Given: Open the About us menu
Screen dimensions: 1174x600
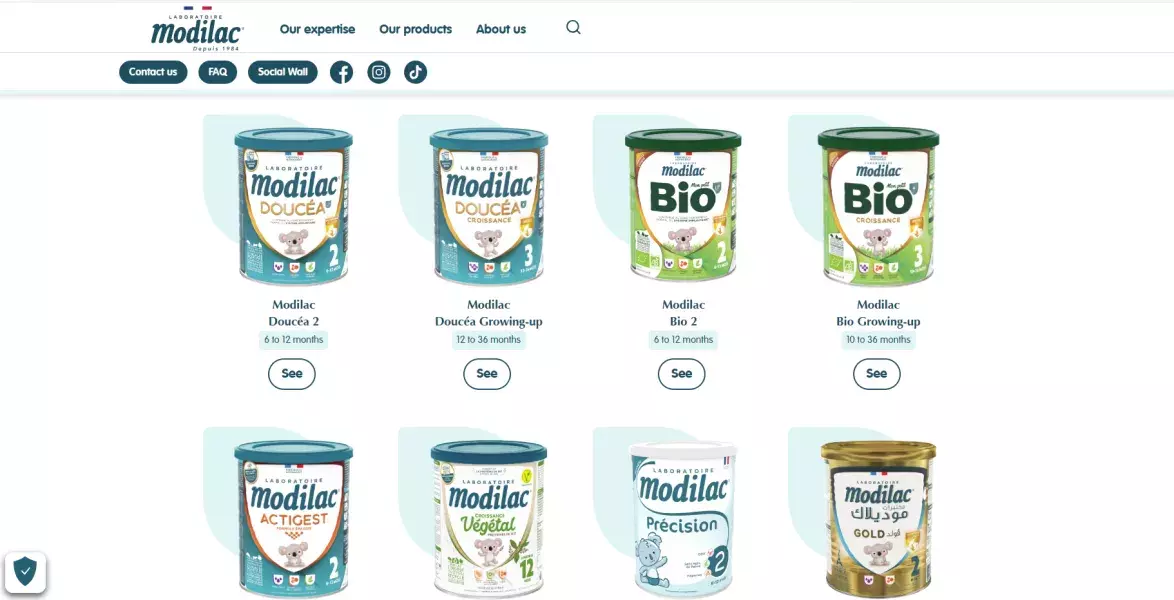Looking at the screenshot, I should [x=501, y=29].
